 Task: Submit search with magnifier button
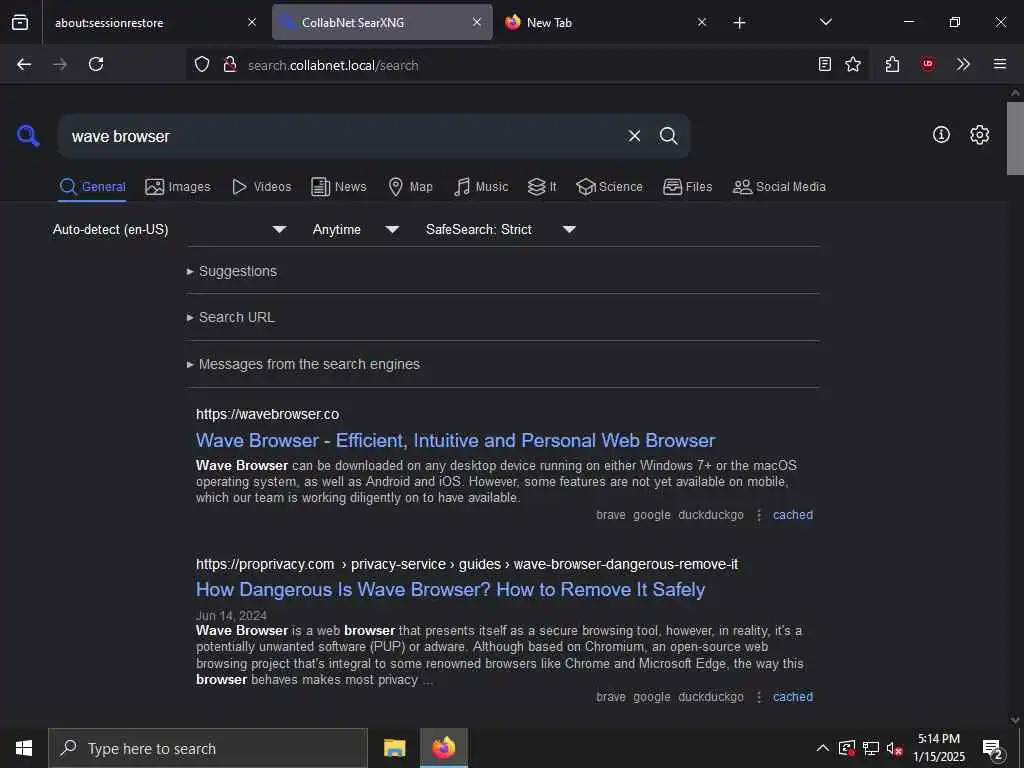click(x=668, y=136)
